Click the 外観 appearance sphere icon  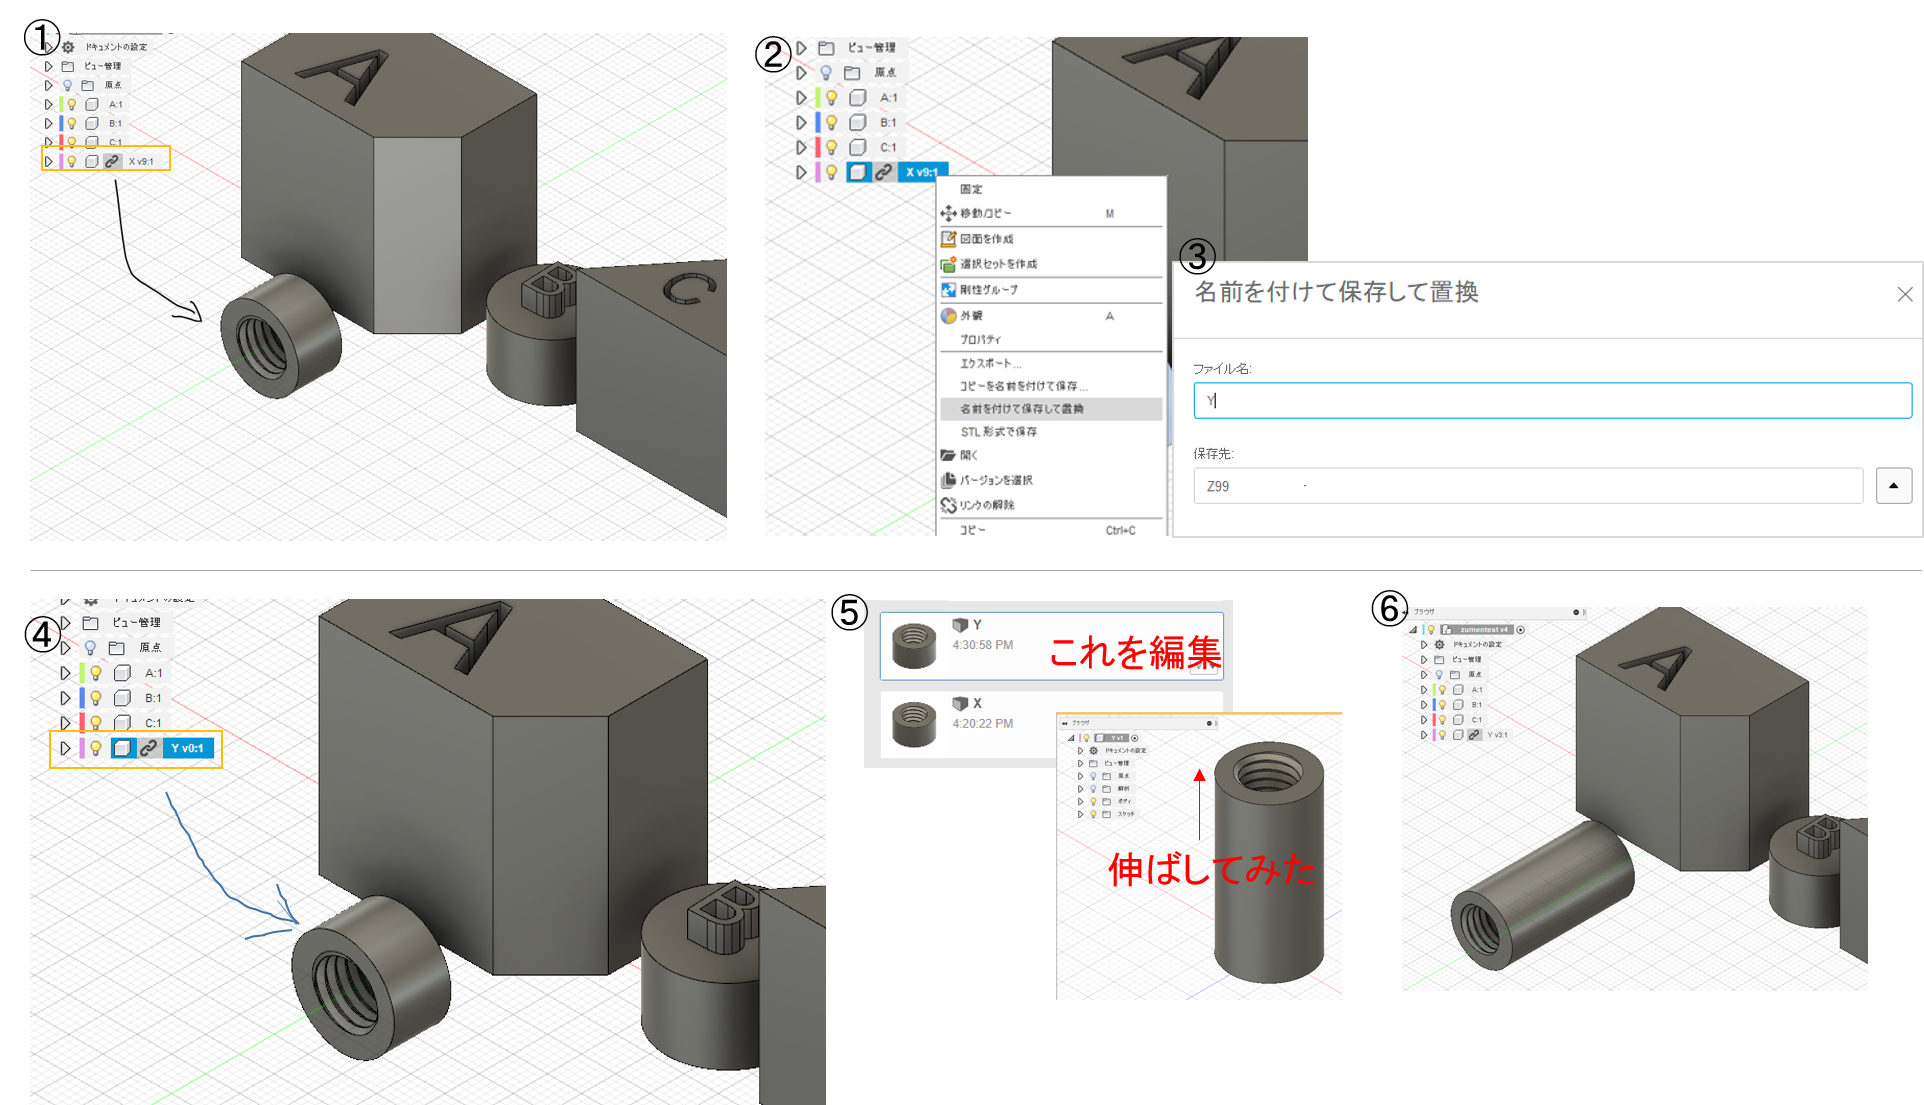click(948, 315)
